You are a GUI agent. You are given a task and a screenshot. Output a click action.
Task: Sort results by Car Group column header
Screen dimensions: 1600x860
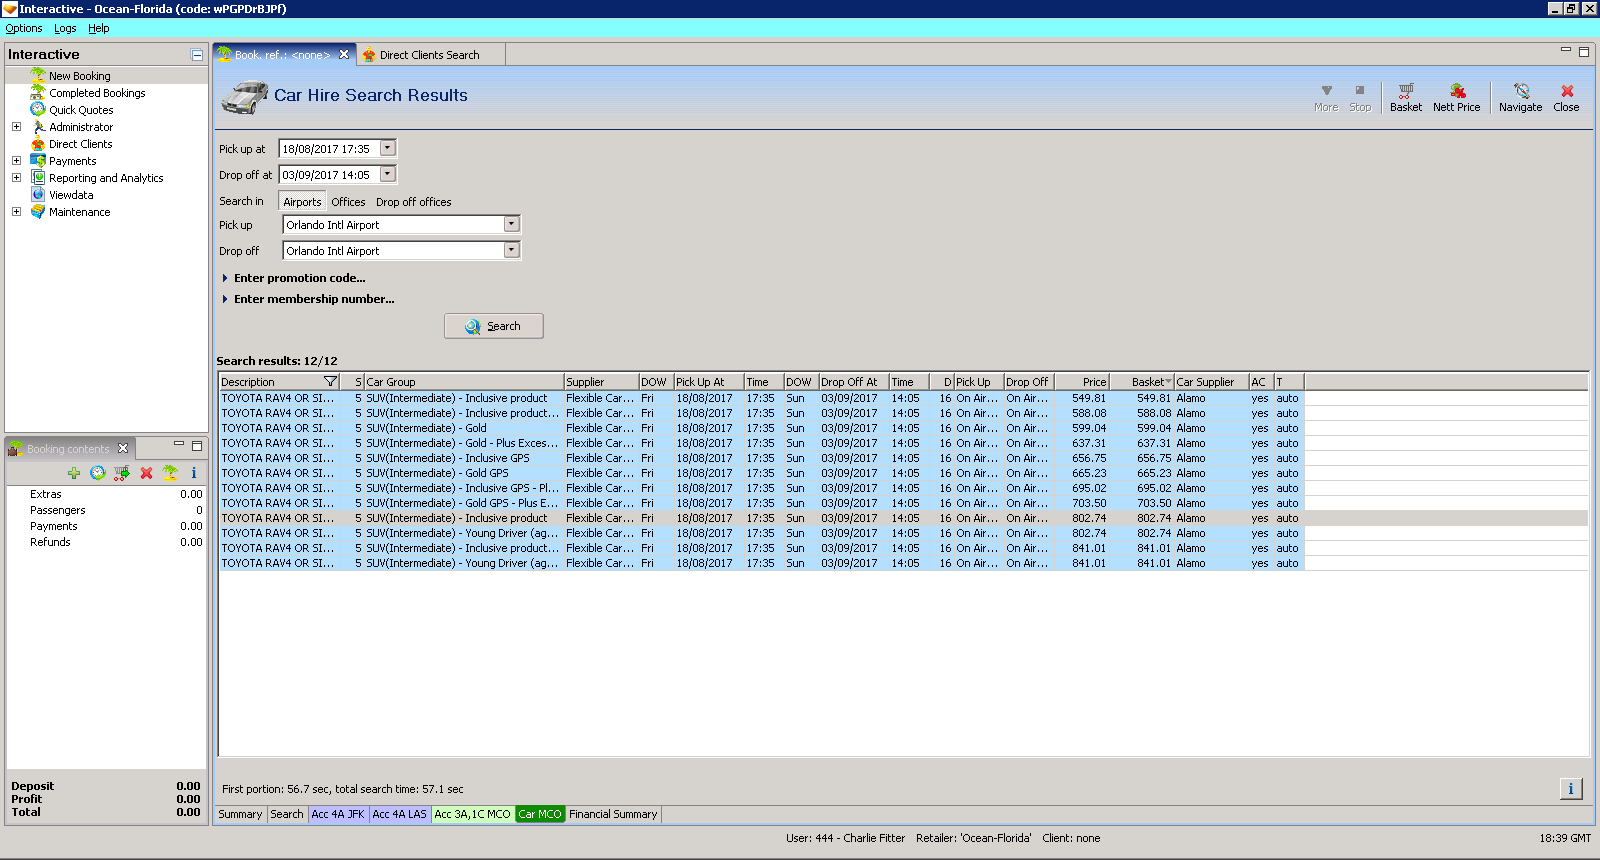point(464,382)
